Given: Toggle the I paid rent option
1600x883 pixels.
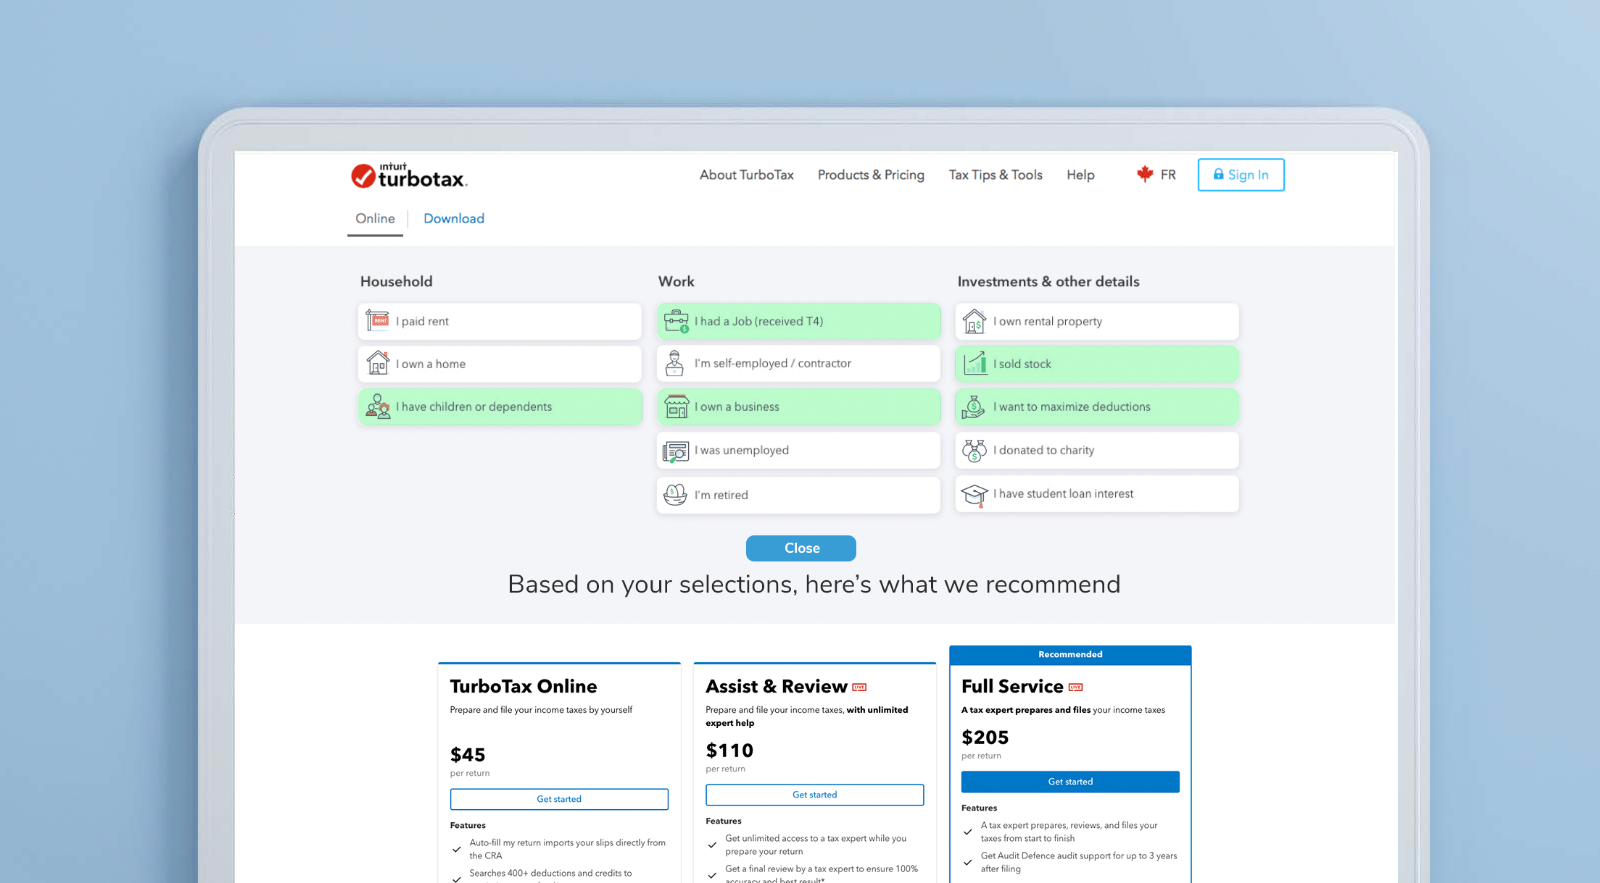Looking at the screenshot, I should click(500, 321).
